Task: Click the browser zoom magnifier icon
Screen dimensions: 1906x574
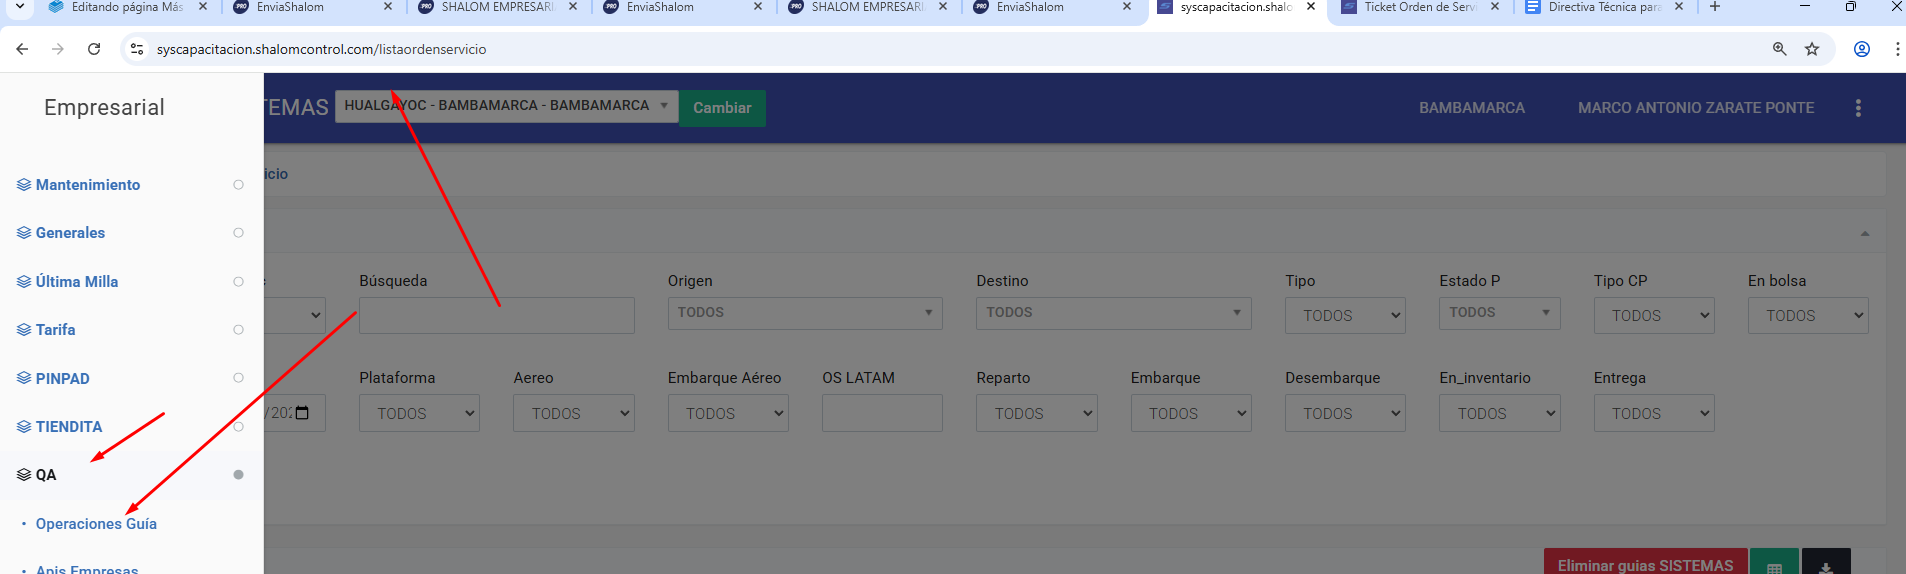Action: [1780, 49]
